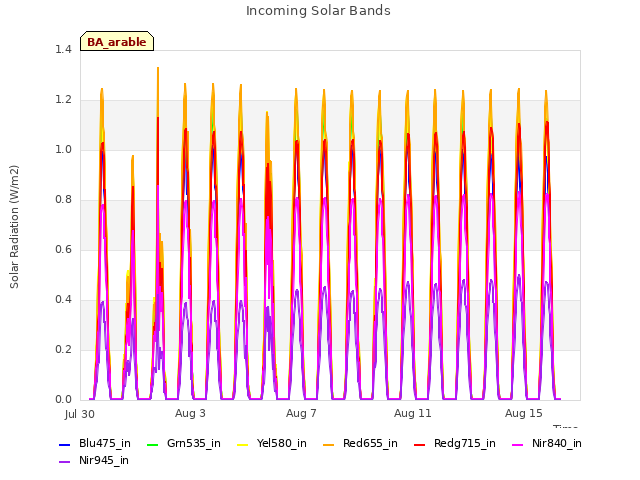The height and width of the screenshot is (480, 640).
Task: Click the Solar Radiation (W/m2) axis label
Action: [x=14, y=227]
